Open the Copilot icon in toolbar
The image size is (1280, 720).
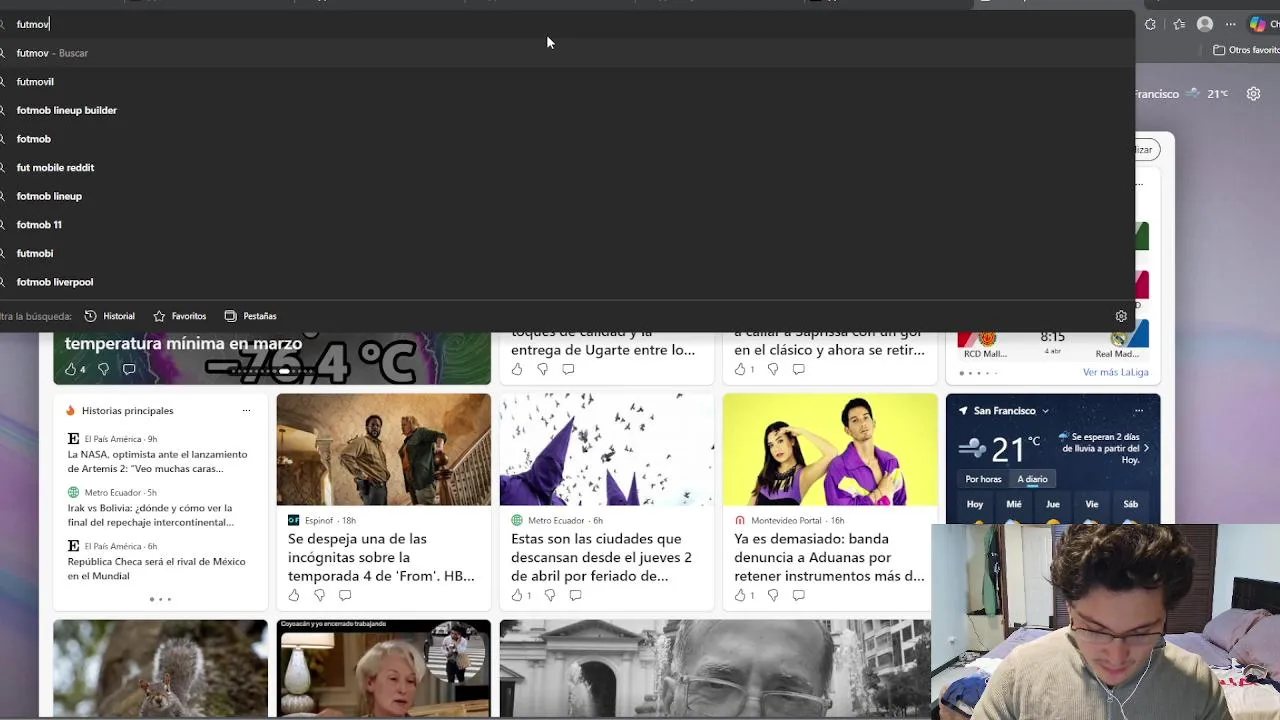click(x=1258, y=24)
